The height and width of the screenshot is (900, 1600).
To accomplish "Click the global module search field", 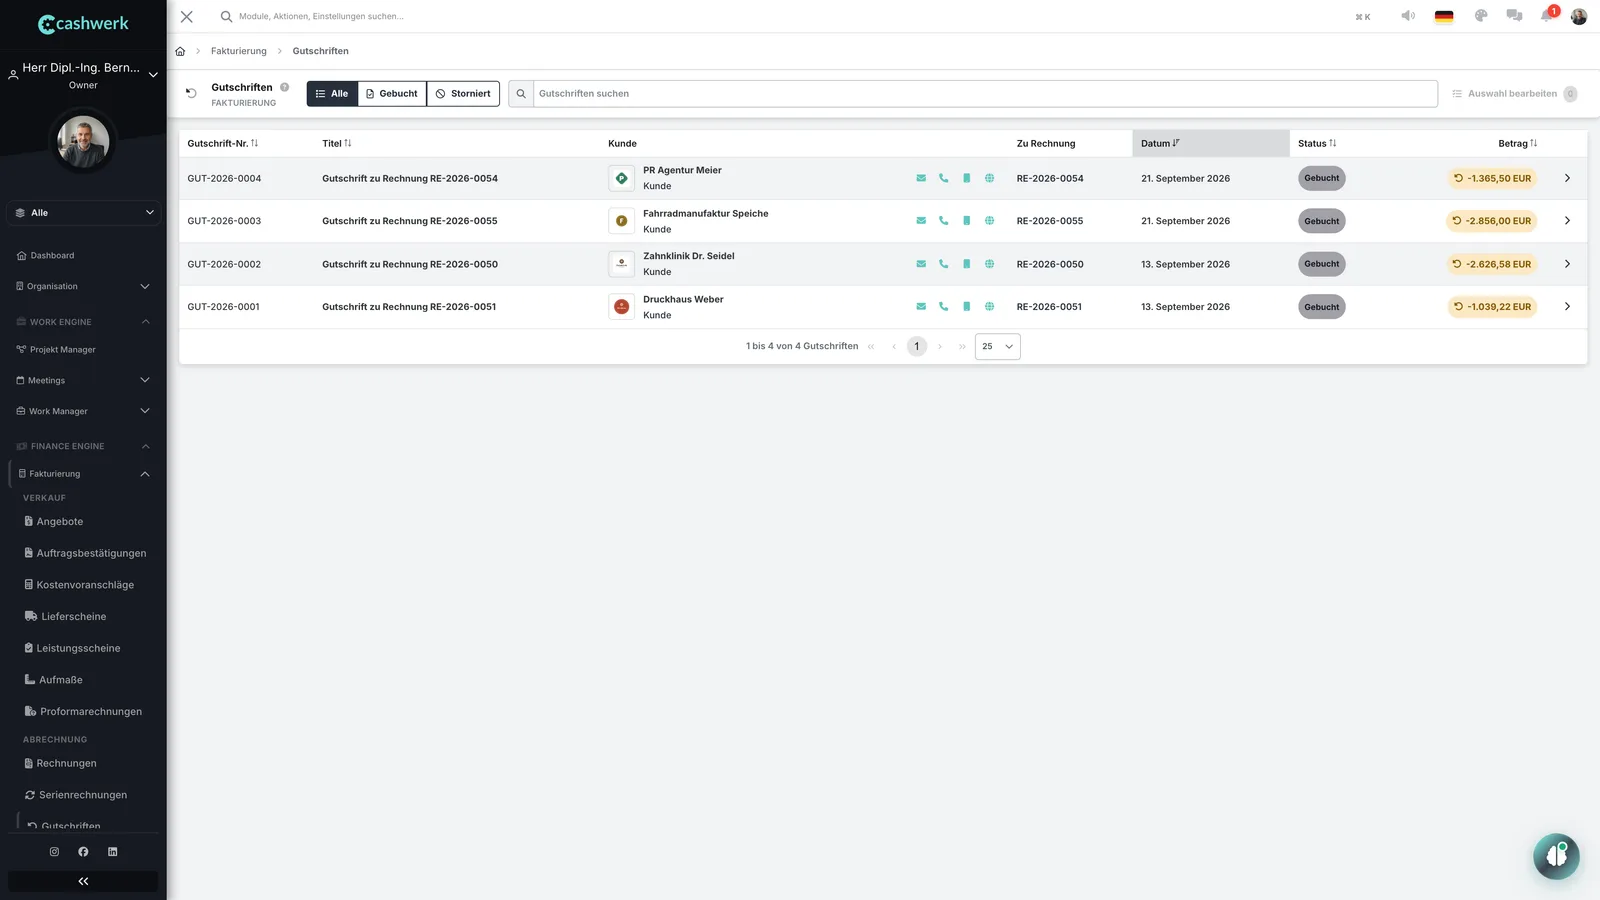I will point(321,16).
